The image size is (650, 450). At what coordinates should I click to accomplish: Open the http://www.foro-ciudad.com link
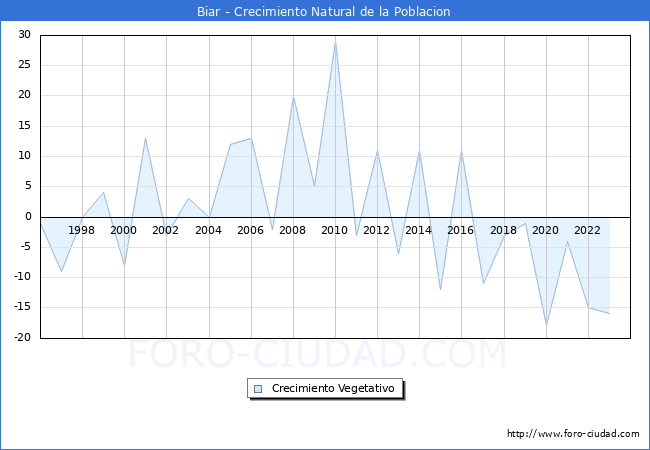(x=573, y=434)
